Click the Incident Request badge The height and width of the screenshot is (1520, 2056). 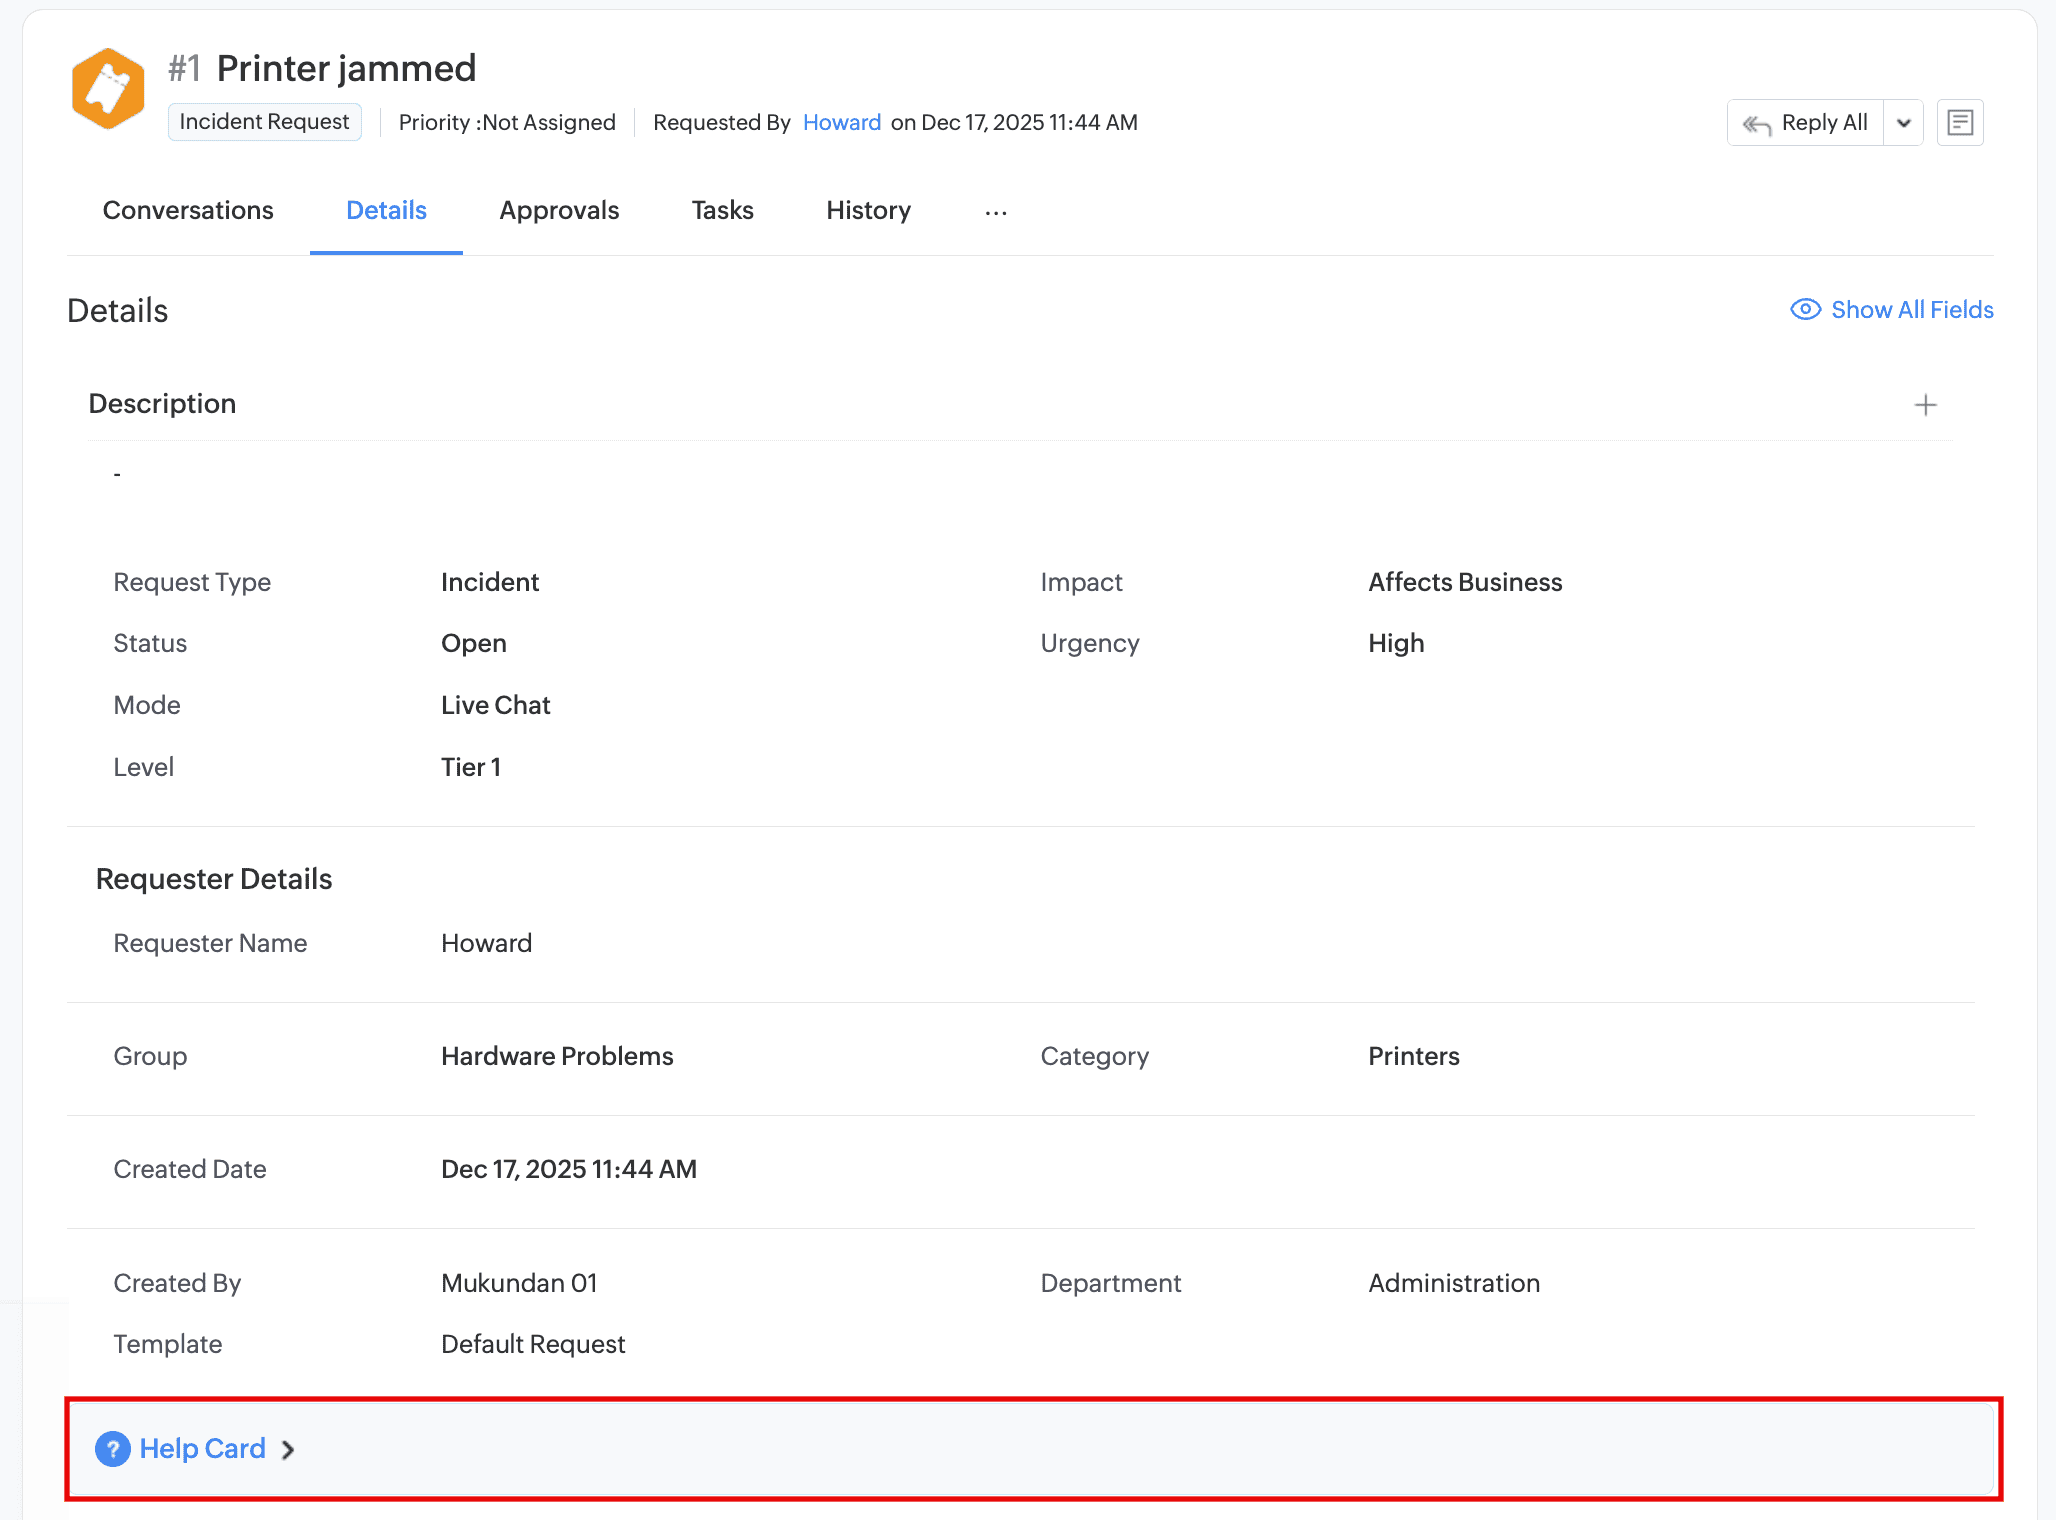tap(264, 122)
